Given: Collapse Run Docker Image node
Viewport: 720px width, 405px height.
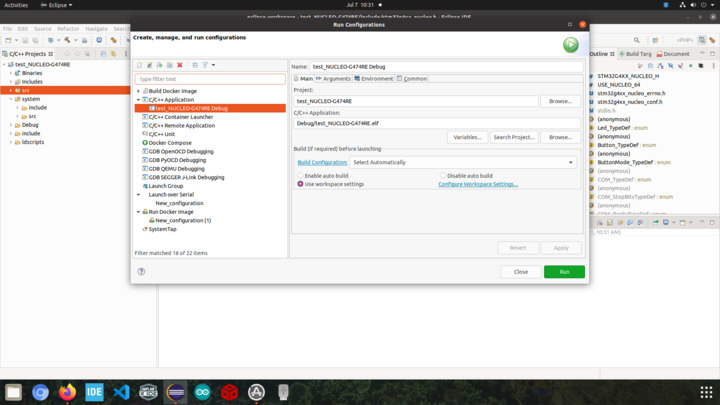Looking at the screenshot, I should click(139, 212).
